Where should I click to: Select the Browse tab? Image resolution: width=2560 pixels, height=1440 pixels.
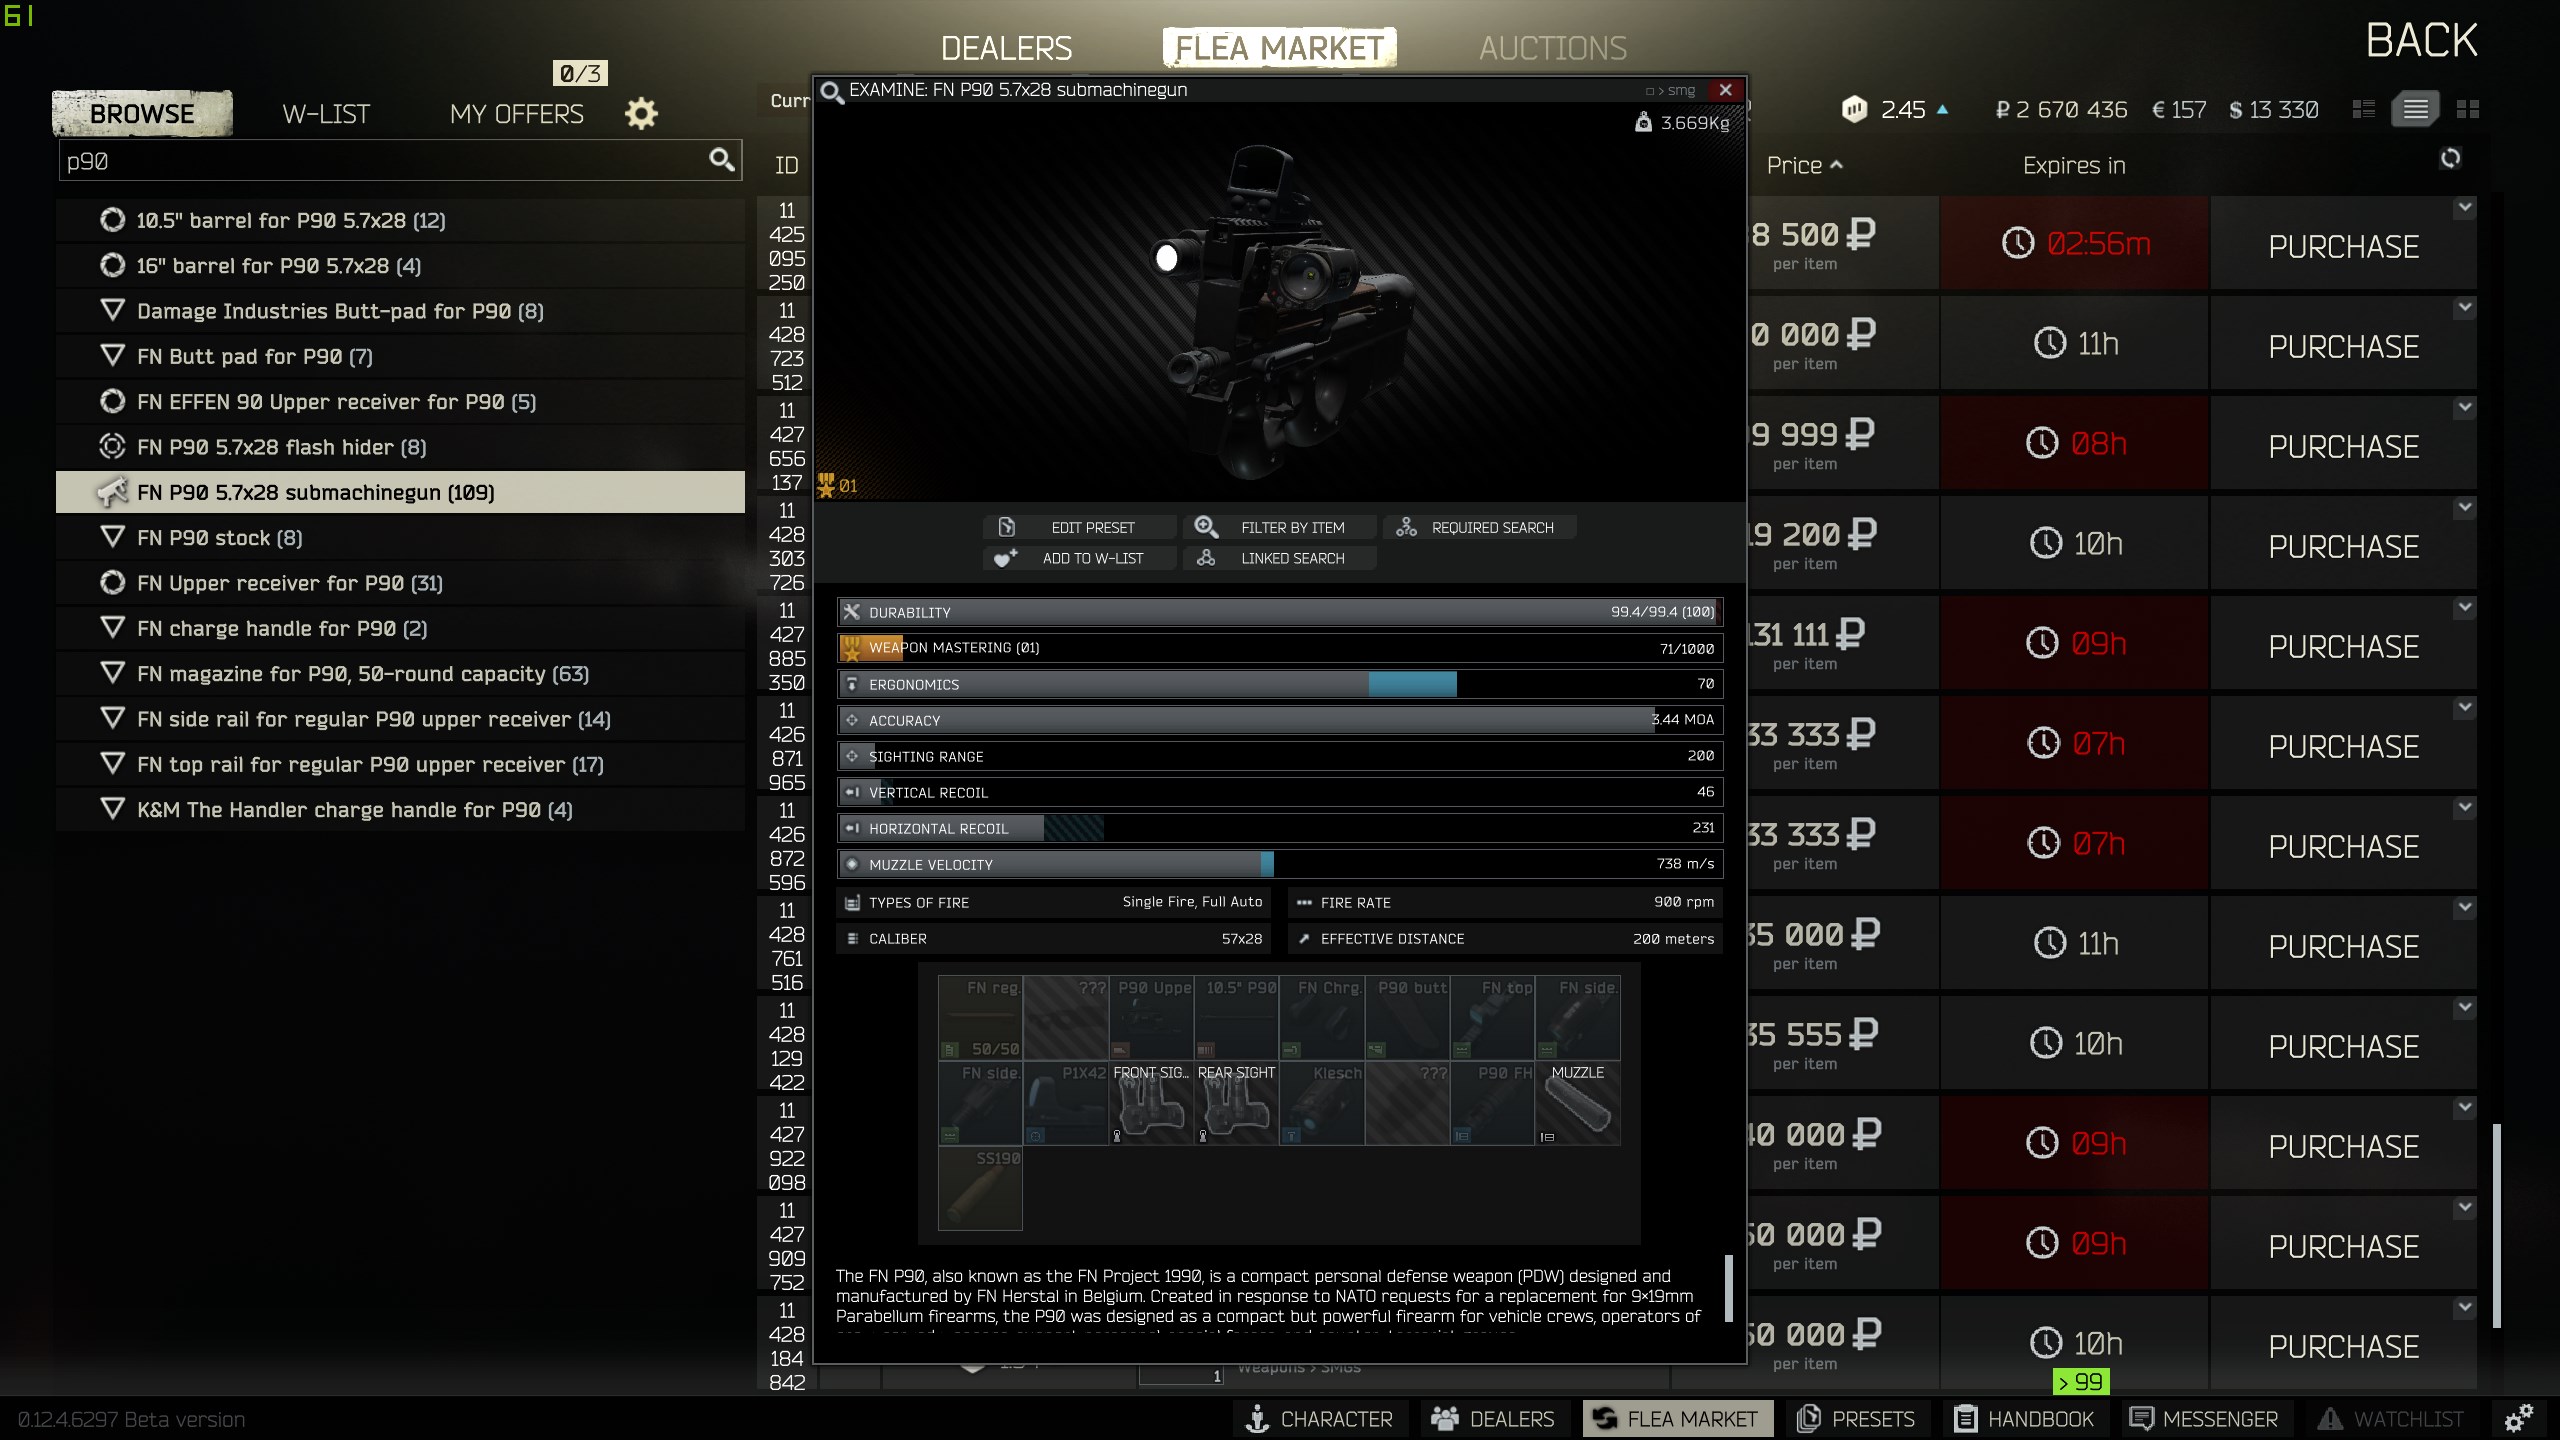click(x=142, y=113)
